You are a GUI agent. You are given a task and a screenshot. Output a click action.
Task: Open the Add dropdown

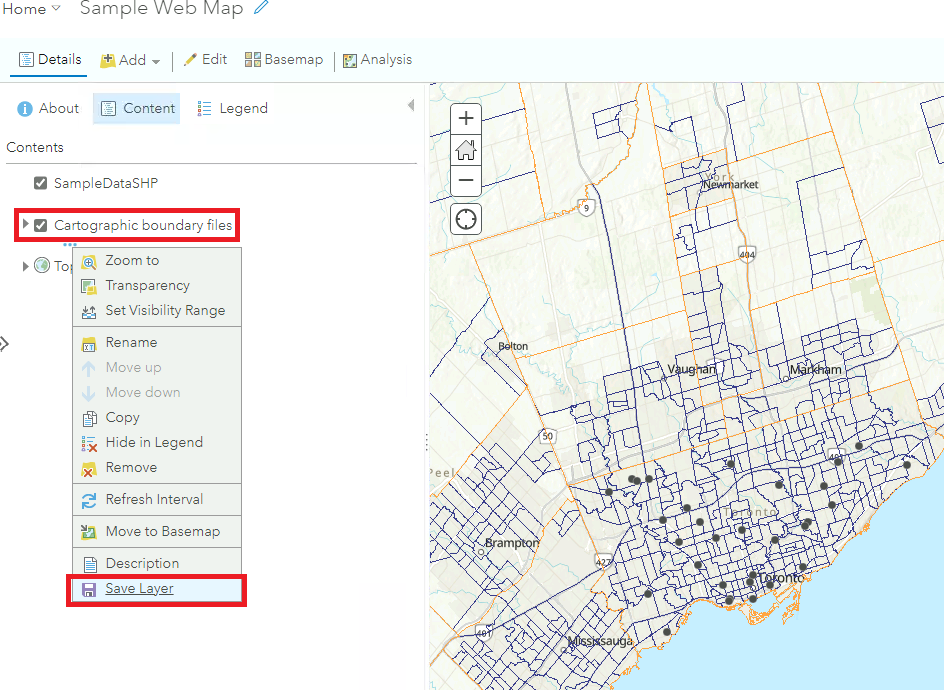(x=129, y=59)
